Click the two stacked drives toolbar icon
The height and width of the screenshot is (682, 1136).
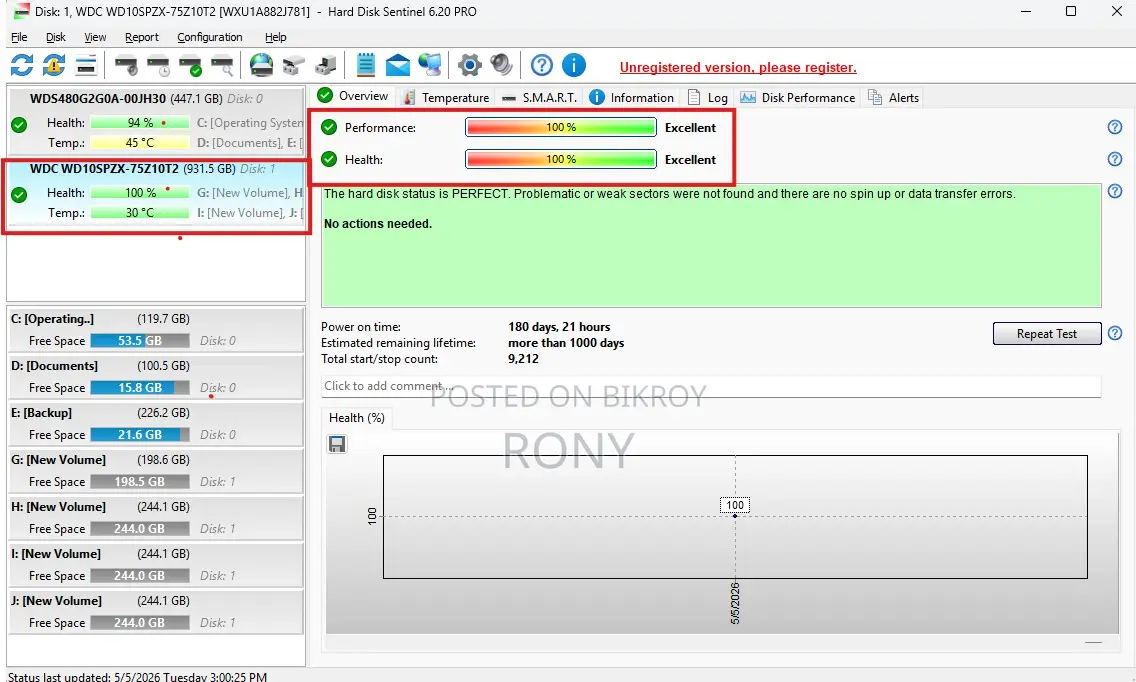pyautogui.click(x=293, y=65)
